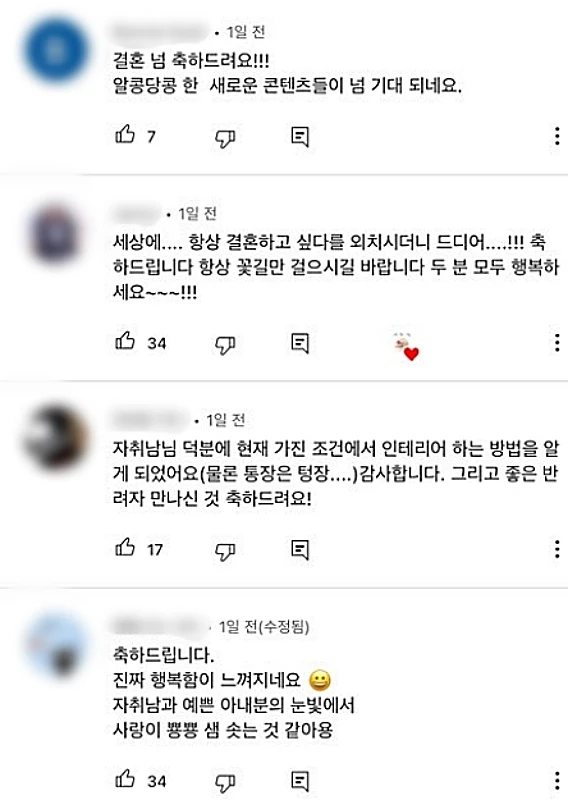Viewport: 568px width, 800px height.
Task: Dislike the comment starting with 세상에
Action: click(x=225, y=344)
